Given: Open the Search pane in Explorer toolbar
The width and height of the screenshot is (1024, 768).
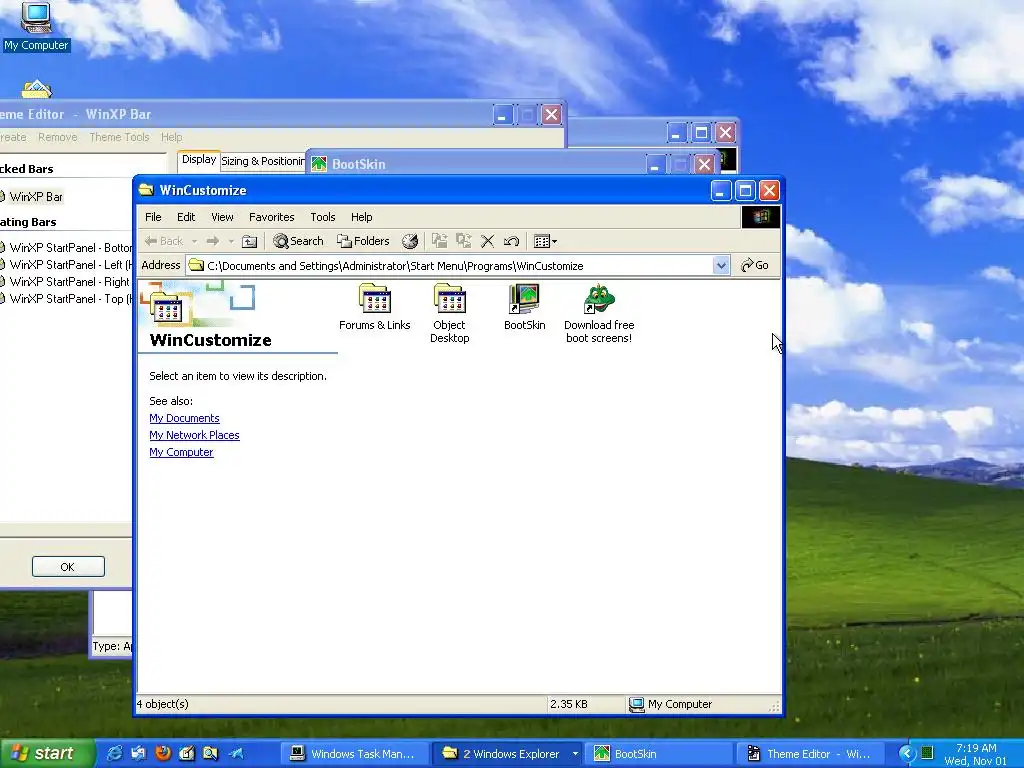Looking at the screenshot, I should tap(298, 242).
